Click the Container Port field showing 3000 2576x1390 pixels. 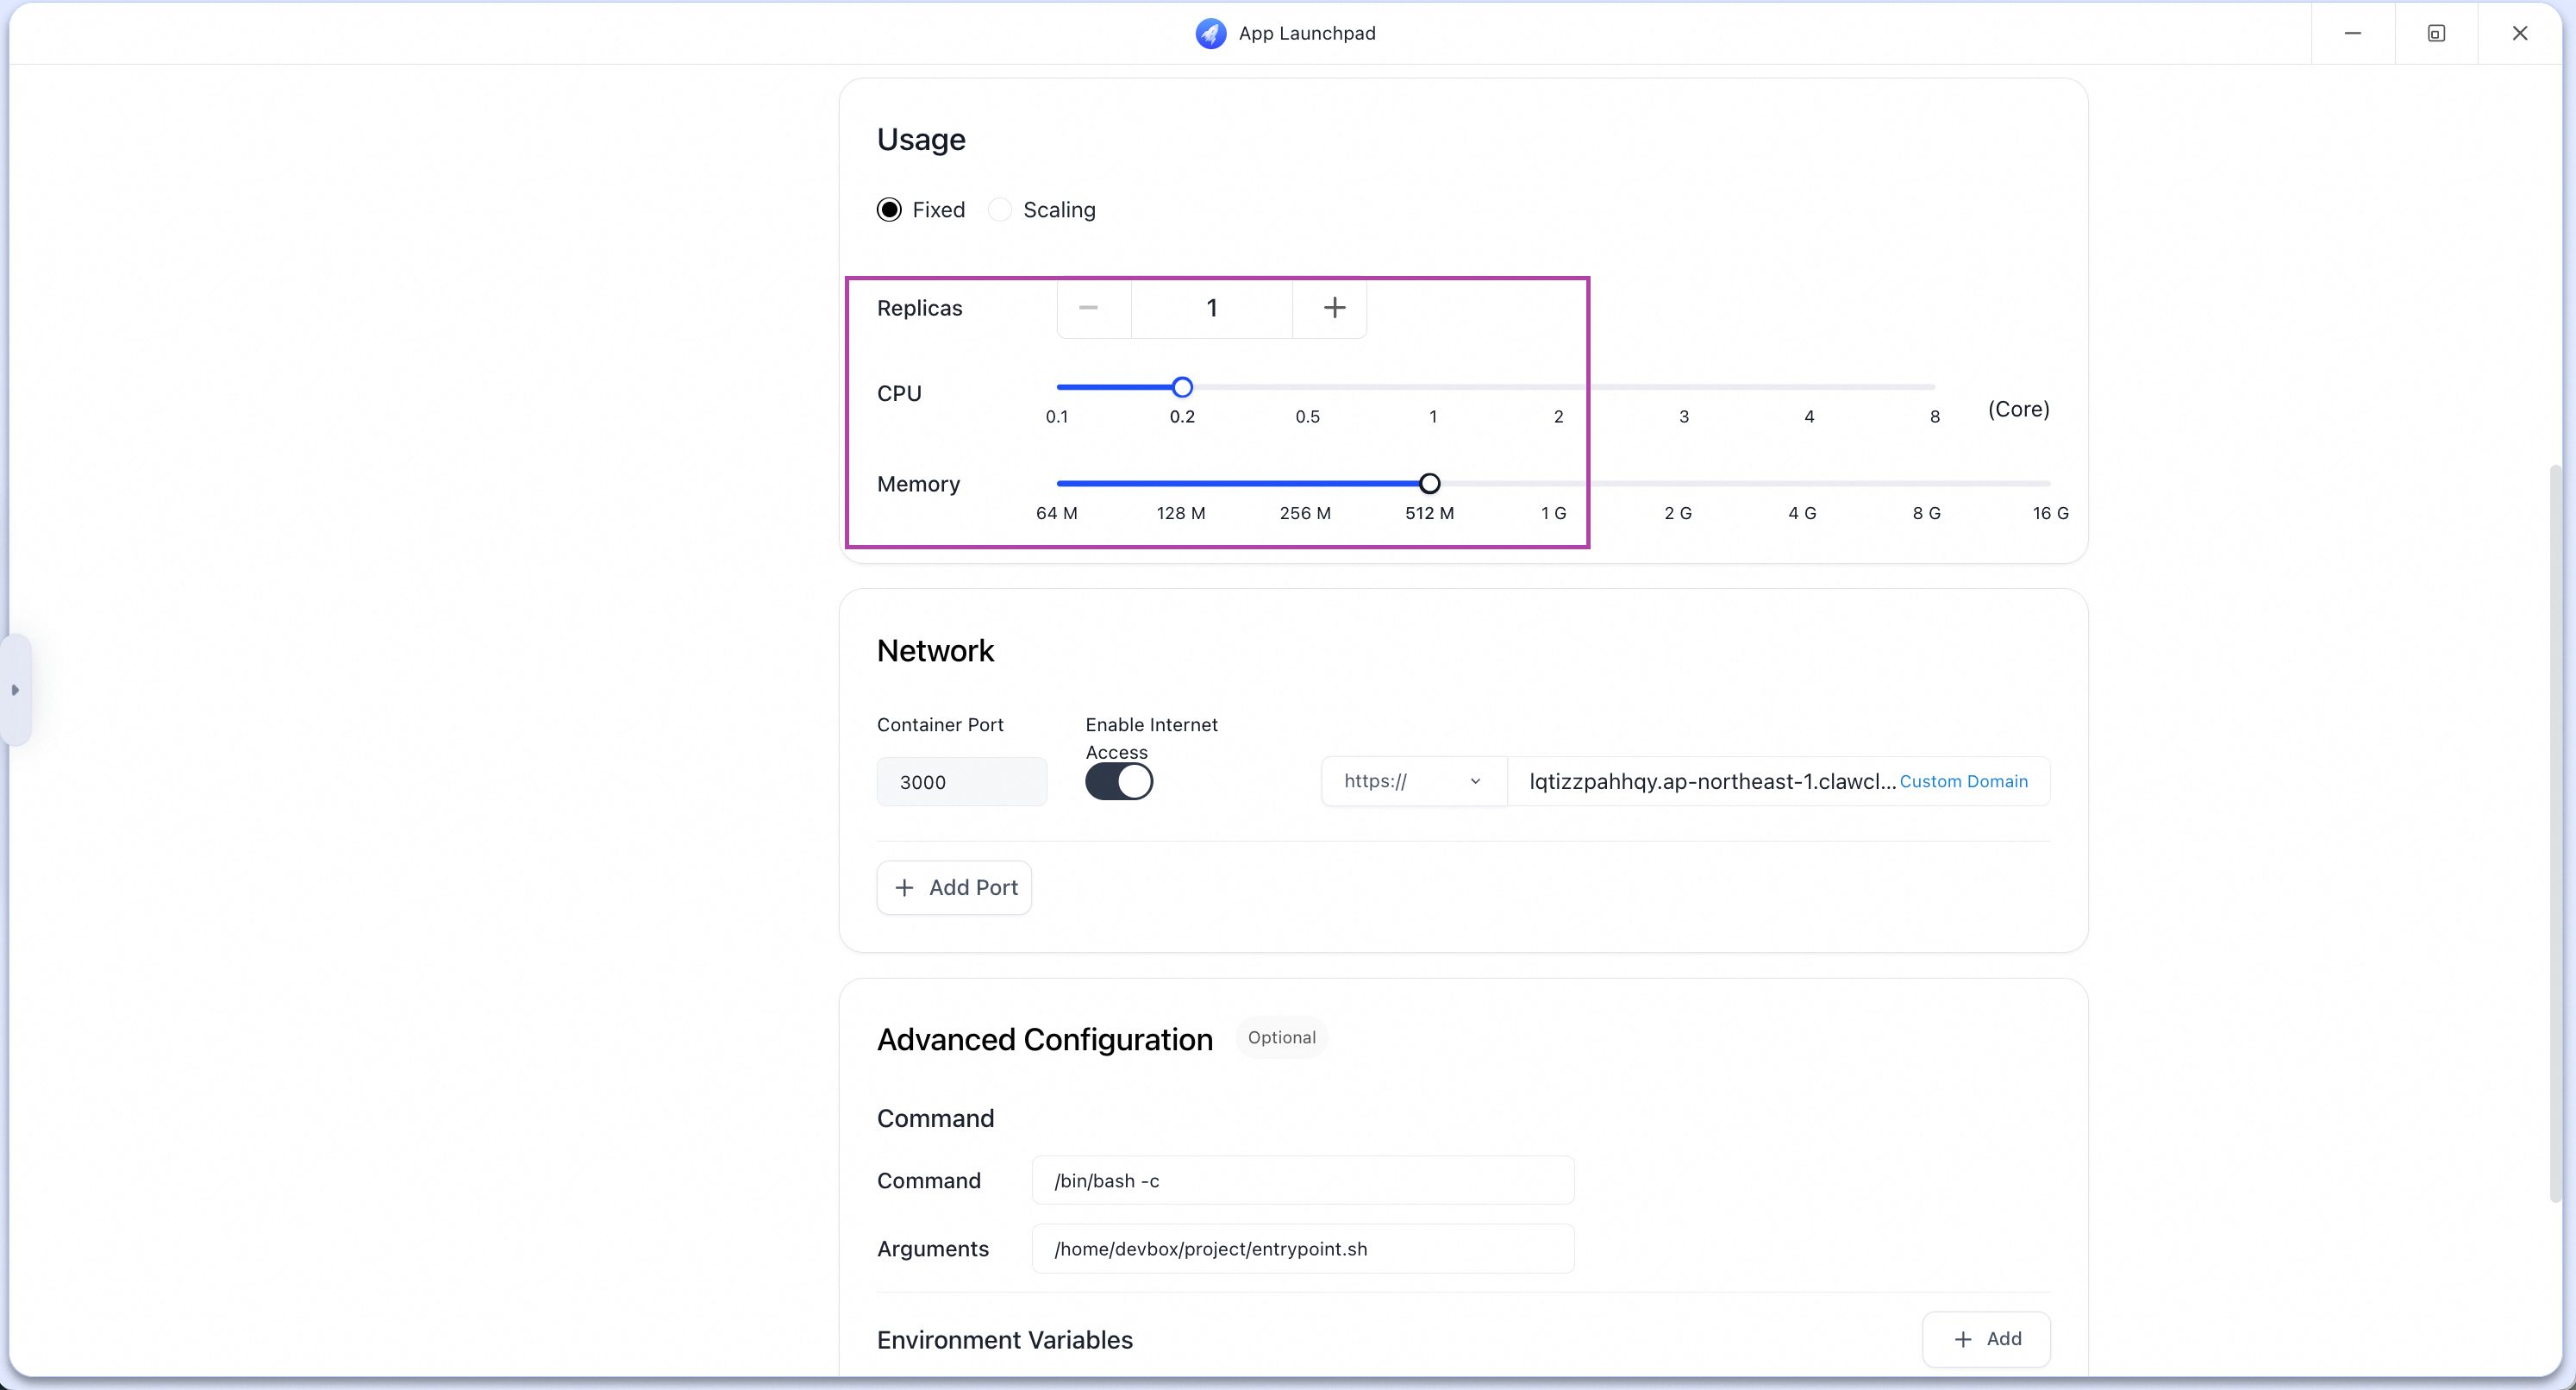[x=962, y=782]
